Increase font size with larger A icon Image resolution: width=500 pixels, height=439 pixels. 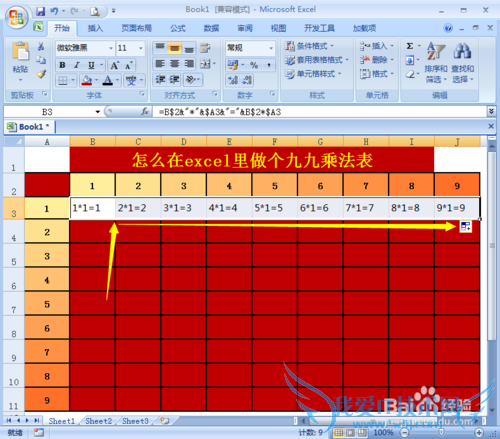(115, 65)
